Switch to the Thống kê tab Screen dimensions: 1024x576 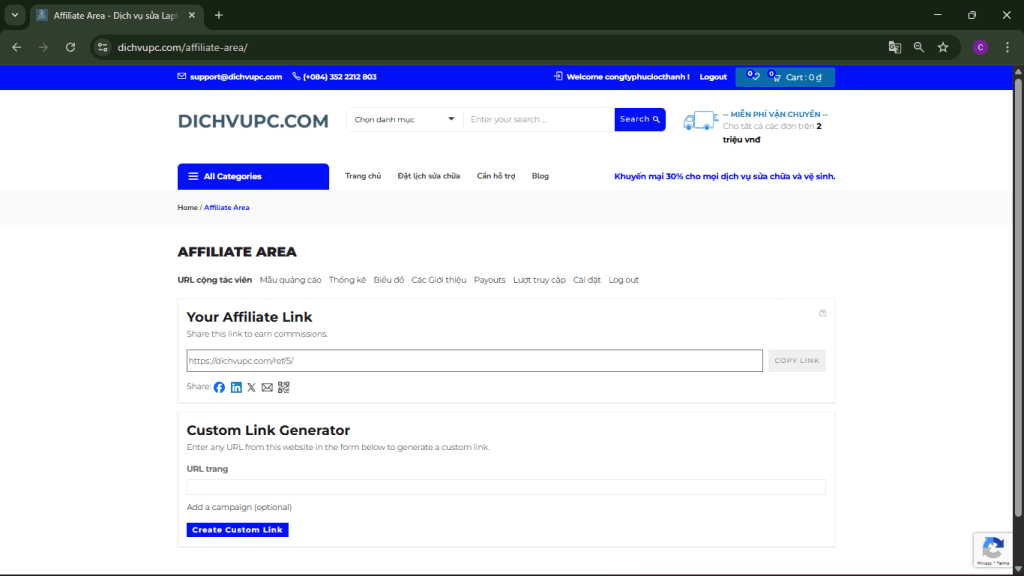coord(347,280)
